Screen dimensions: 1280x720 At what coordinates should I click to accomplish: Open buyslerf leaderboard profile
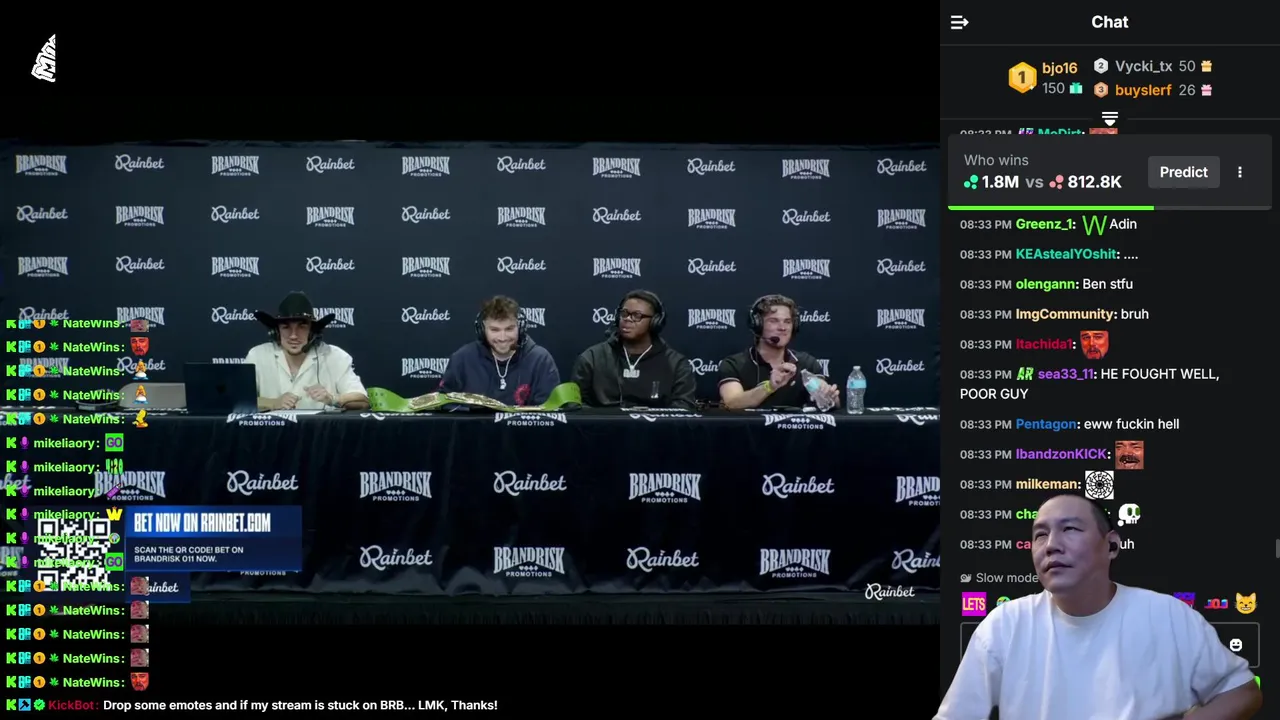(1143, 90)
